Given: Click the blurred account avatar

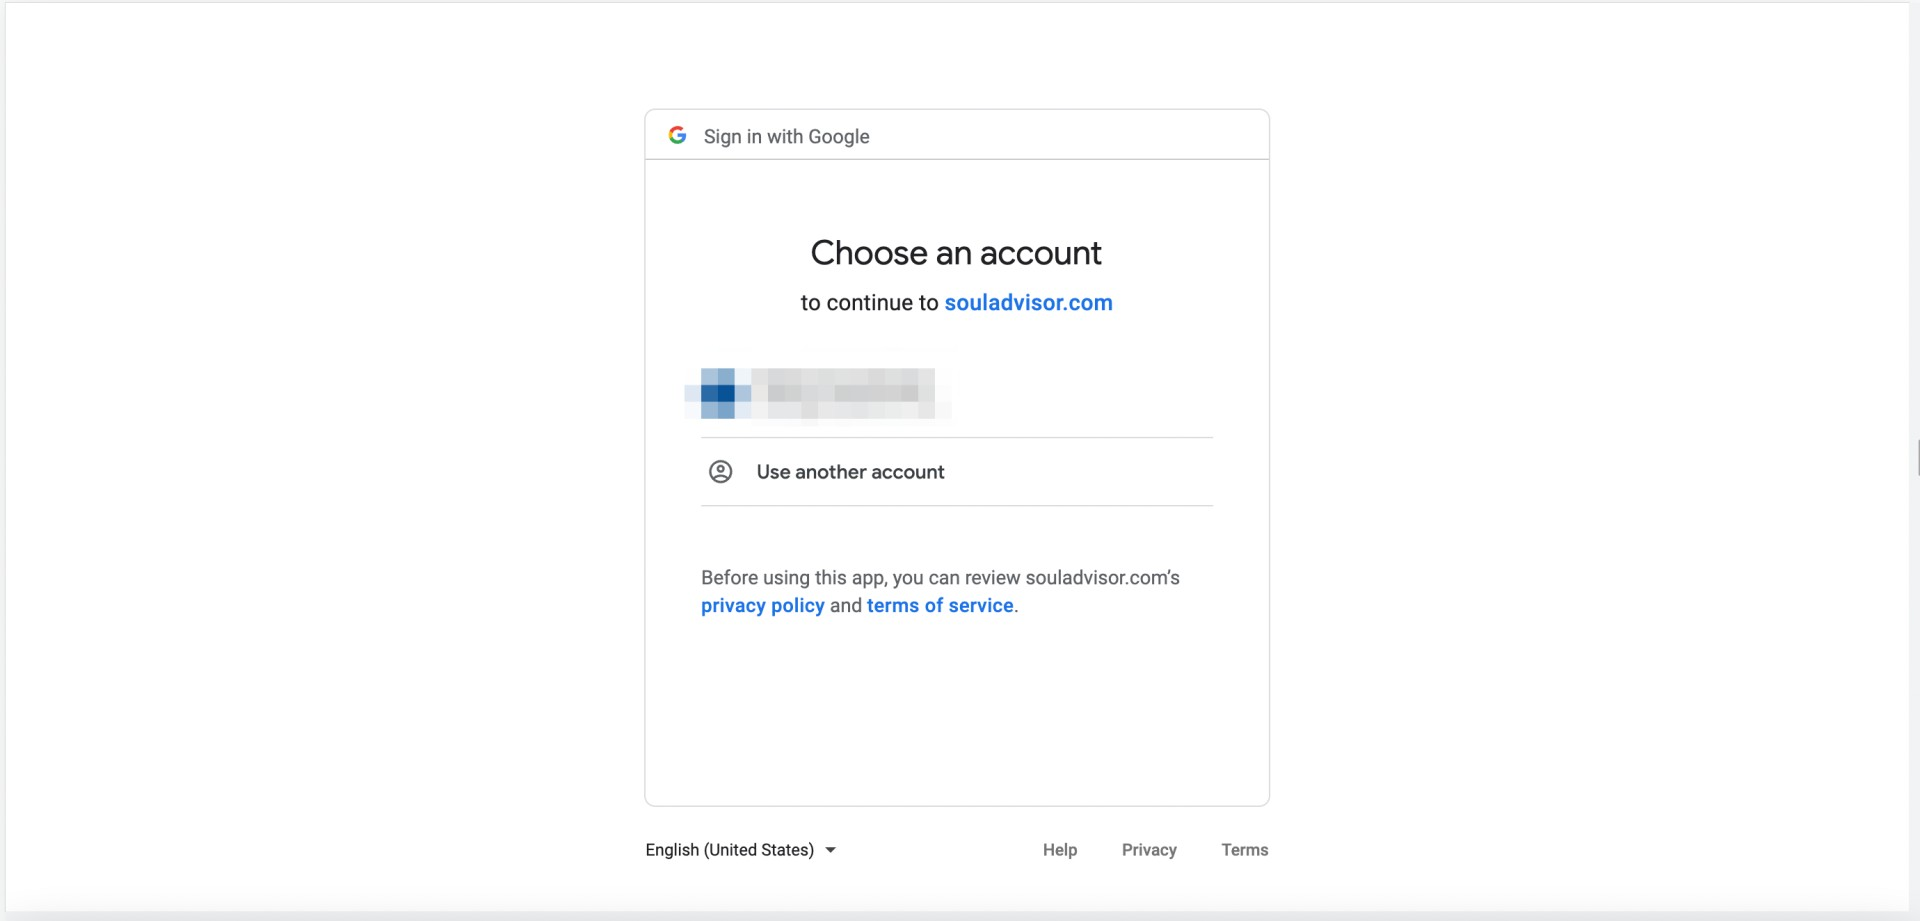Looking at the screenshot, I should point(718,393).
